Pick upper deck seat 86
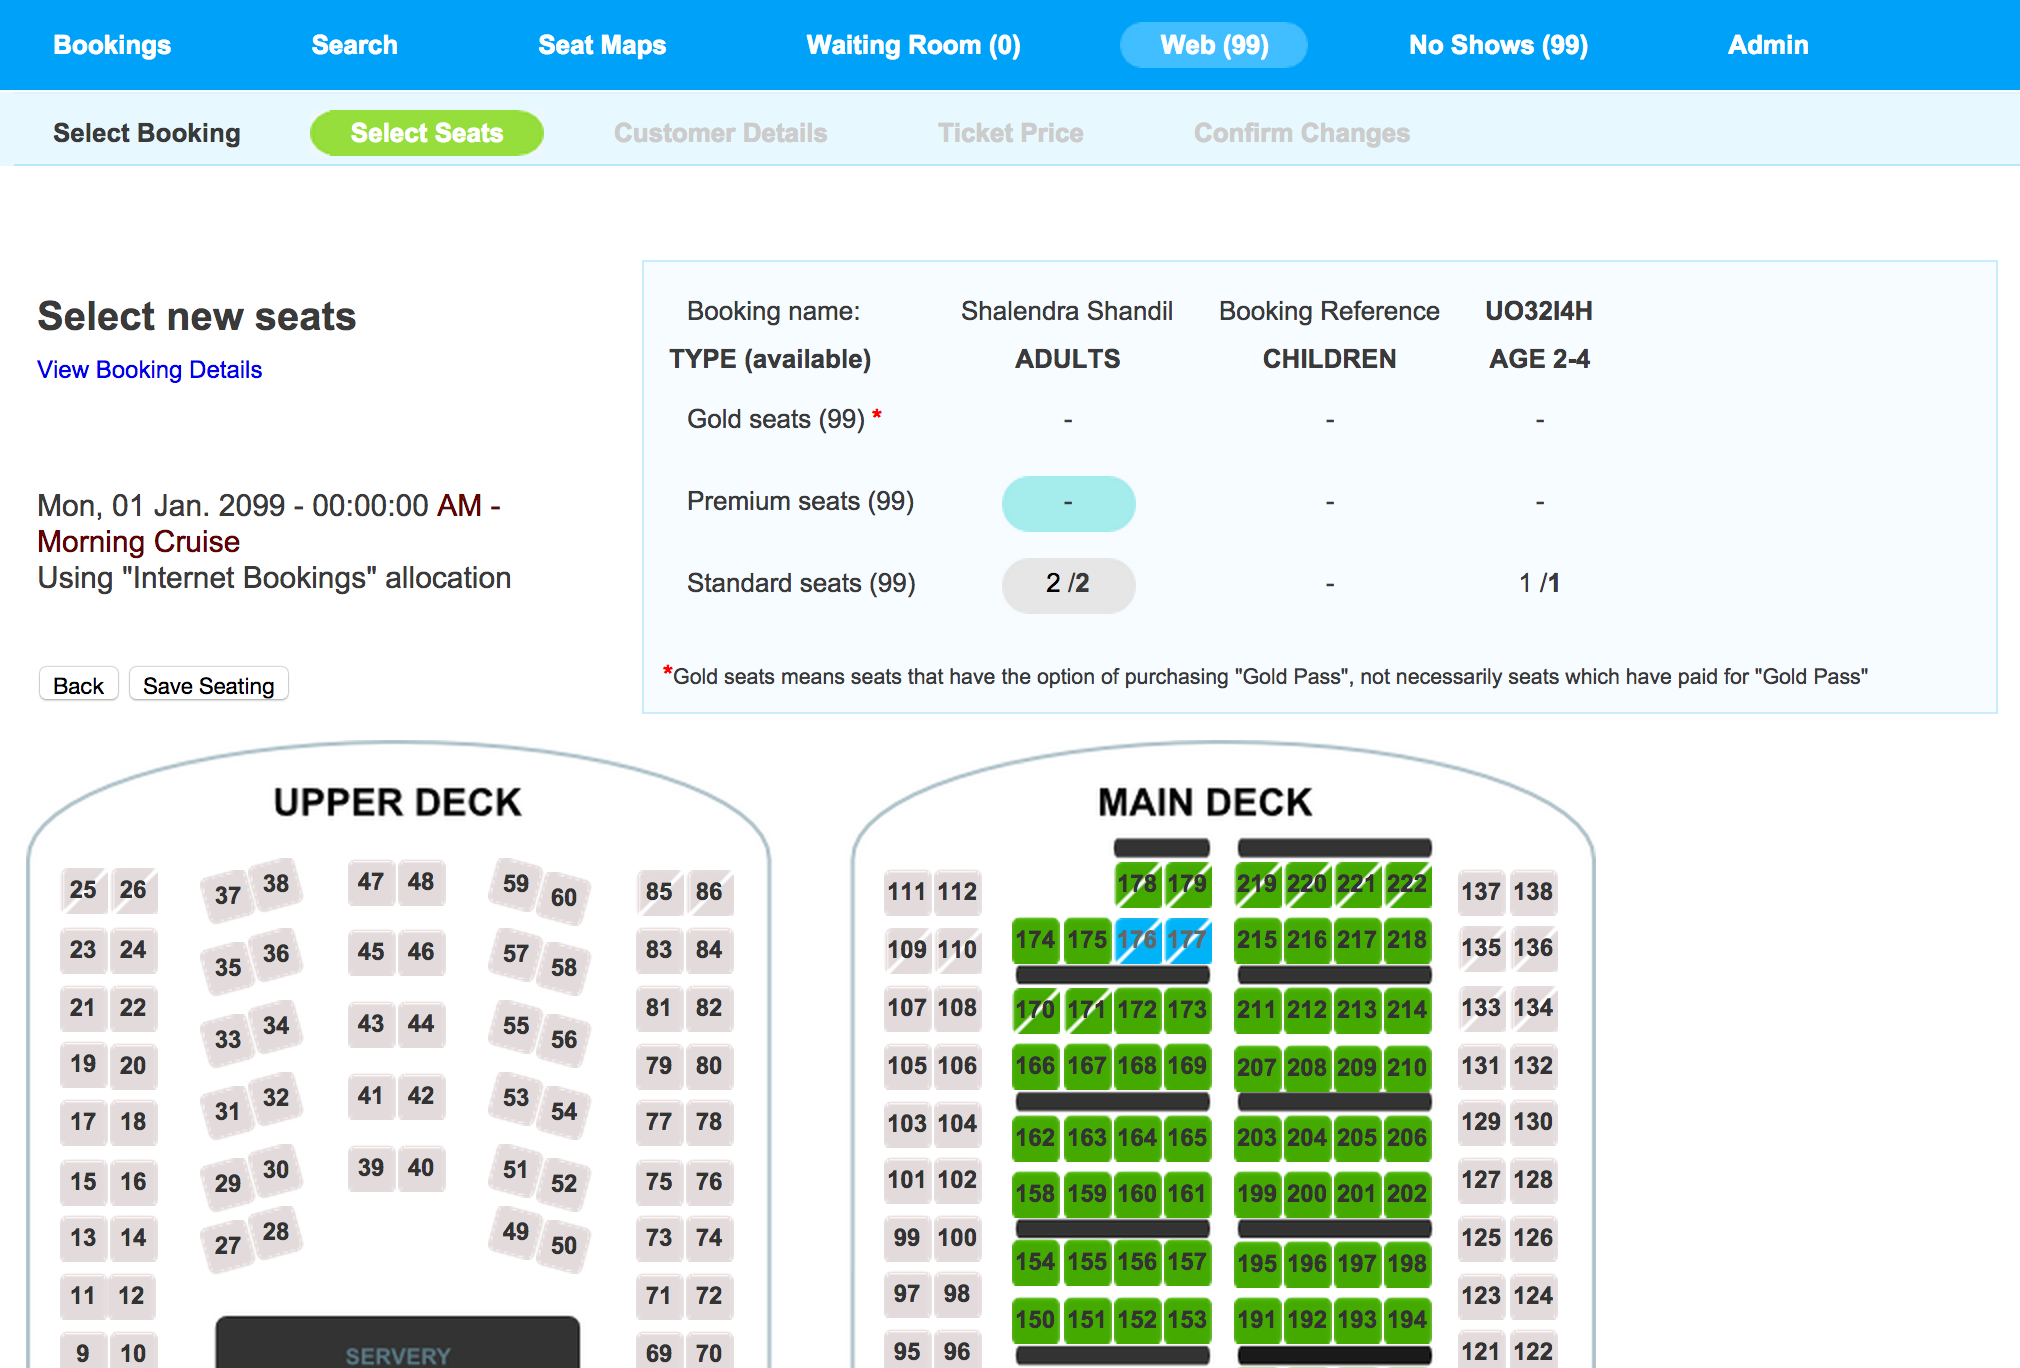The image size is (2020, 1368). click(x=709, y=892)
